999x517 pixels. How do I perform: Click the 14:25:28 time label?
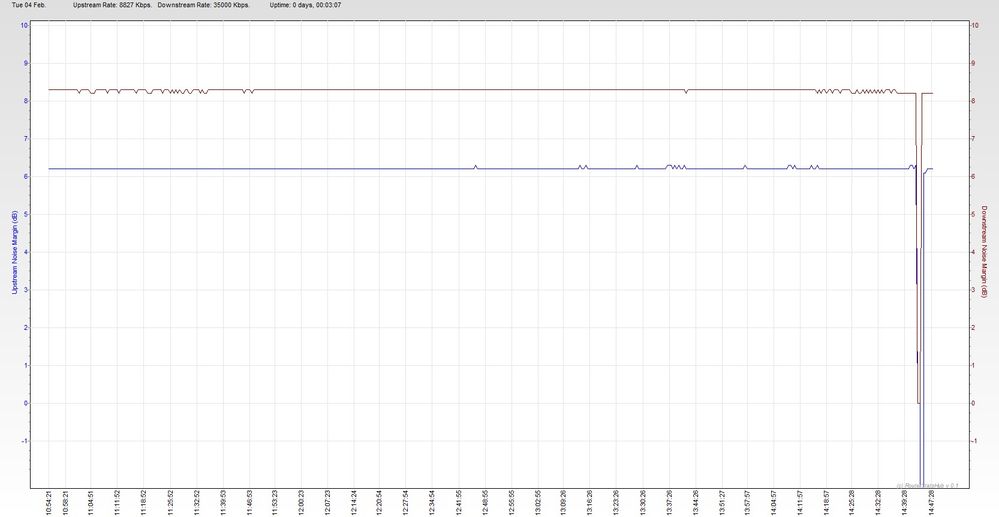[x=852, y=503]
